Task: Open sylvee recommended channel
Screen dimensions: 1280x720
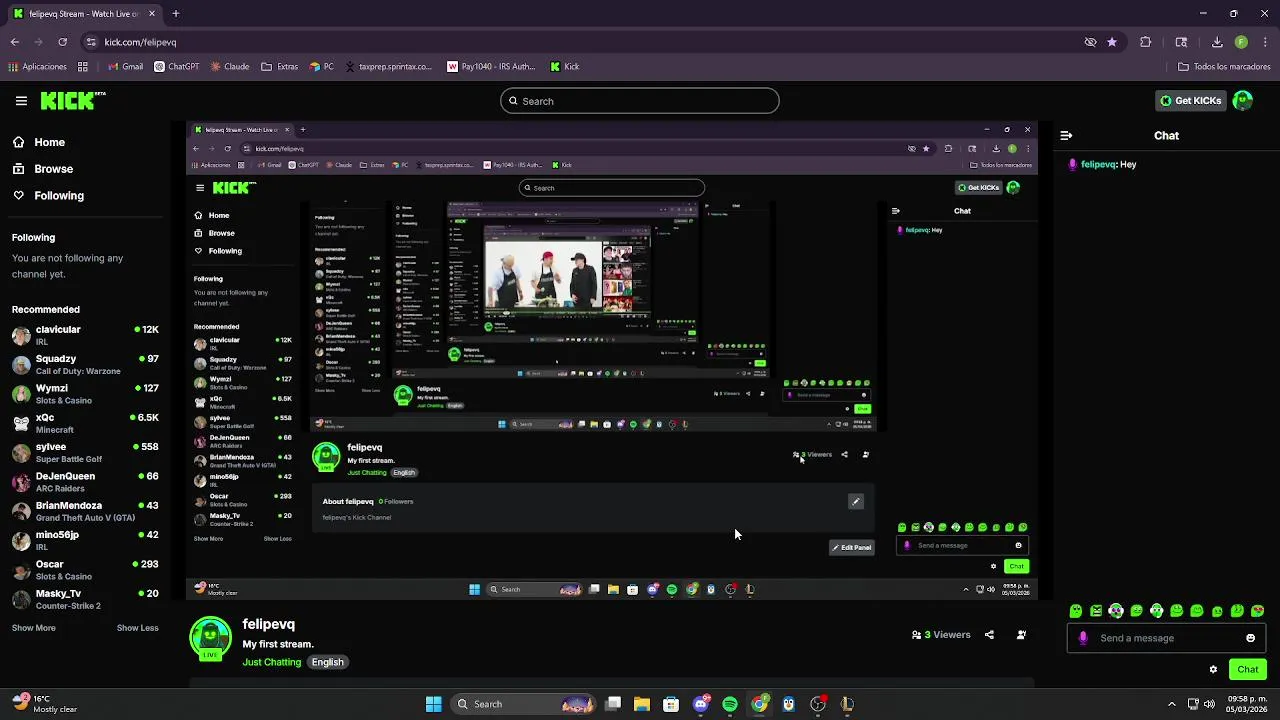Action: point(85,452)
